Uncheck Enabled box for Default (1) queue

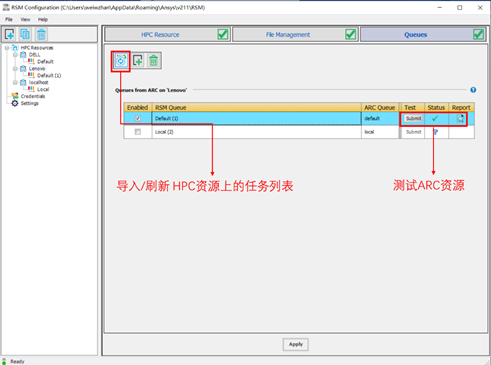click(x=138, y=118)
